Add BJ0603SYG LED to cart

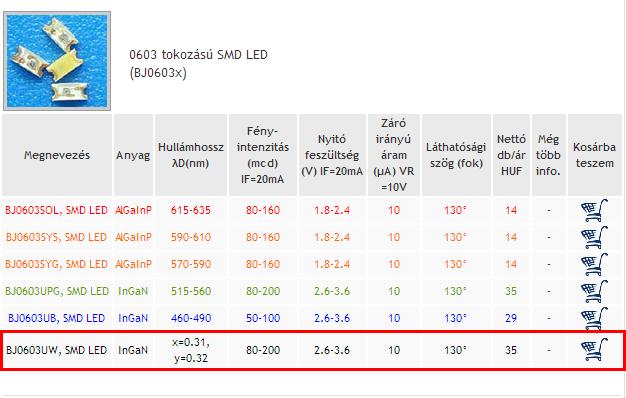pos(594,264)
